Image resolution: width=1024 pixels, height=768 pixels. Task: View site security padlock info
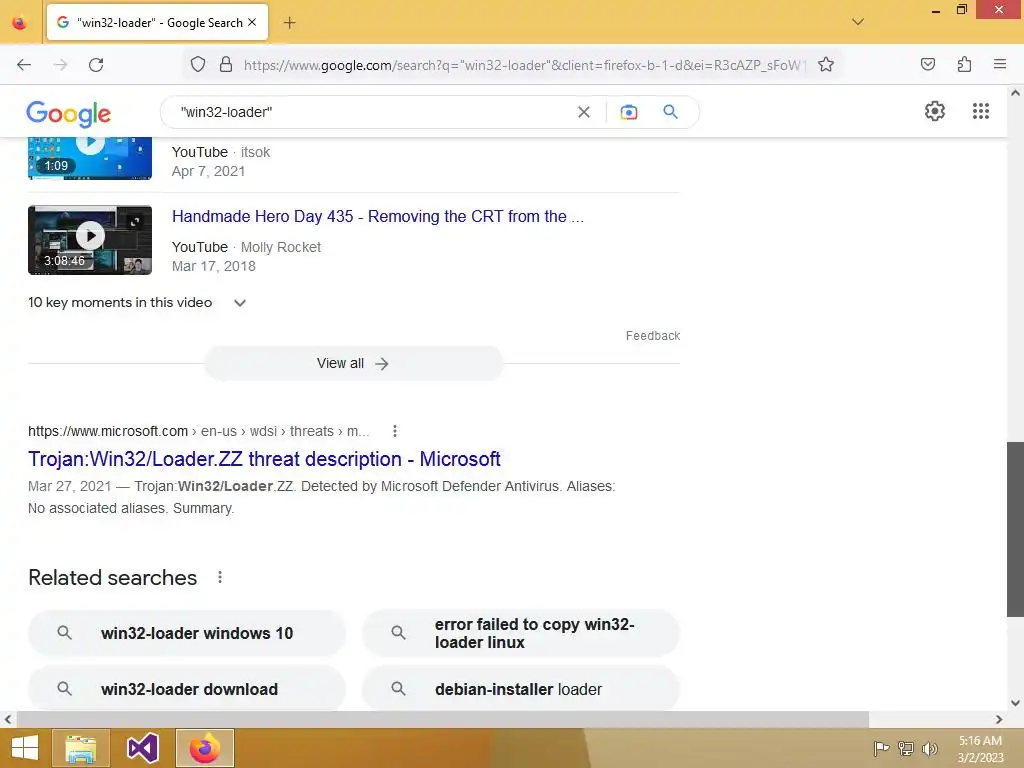tap(225, 64)
